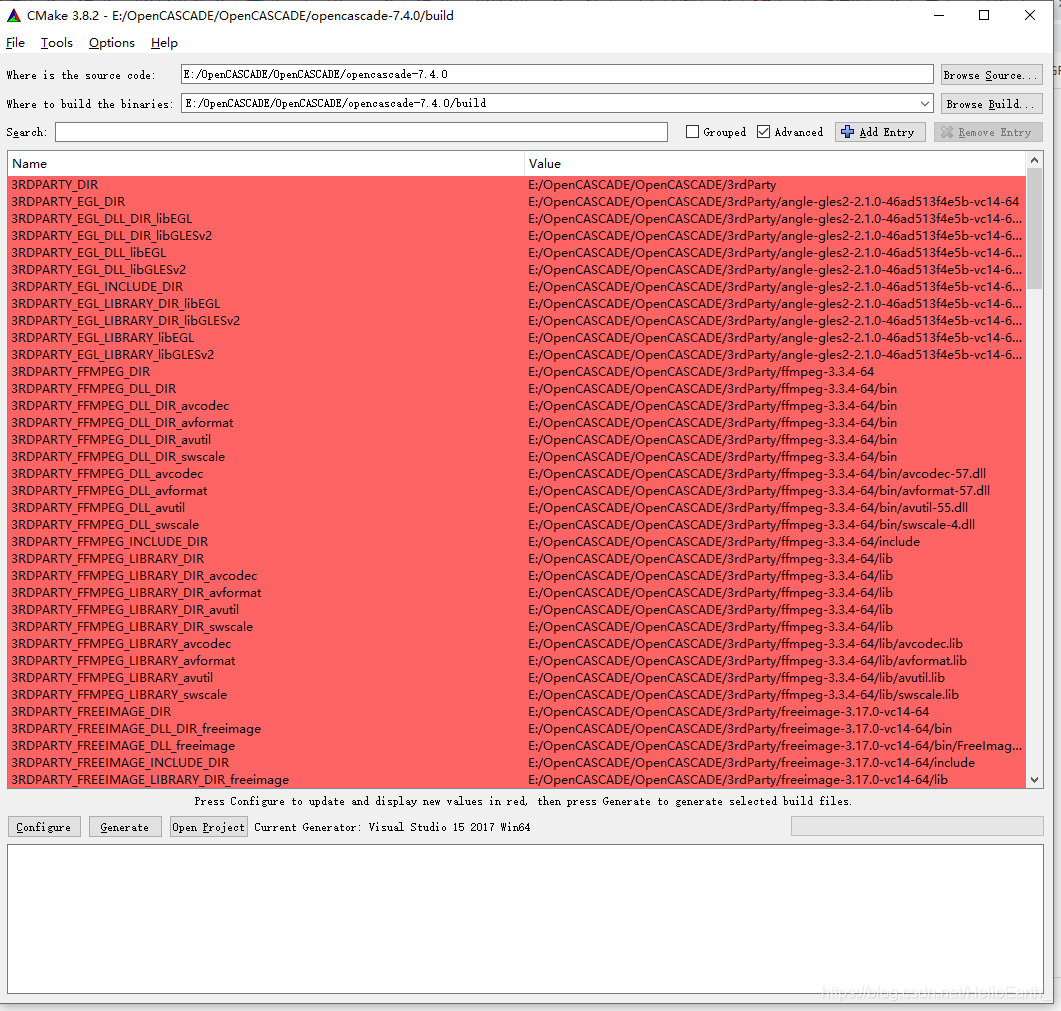Edit value ending lib/swscale.lib
This screenshot has height=1011, width=1061.
[744, 695]
